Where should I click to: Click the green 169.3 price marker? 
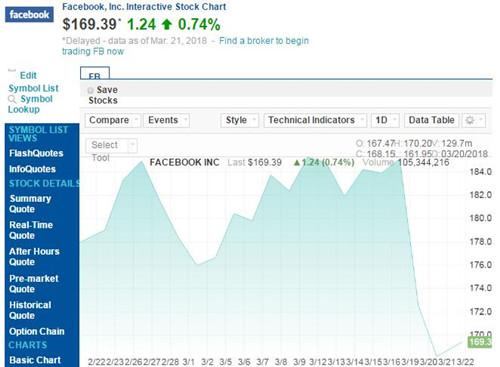coord(480,342)
